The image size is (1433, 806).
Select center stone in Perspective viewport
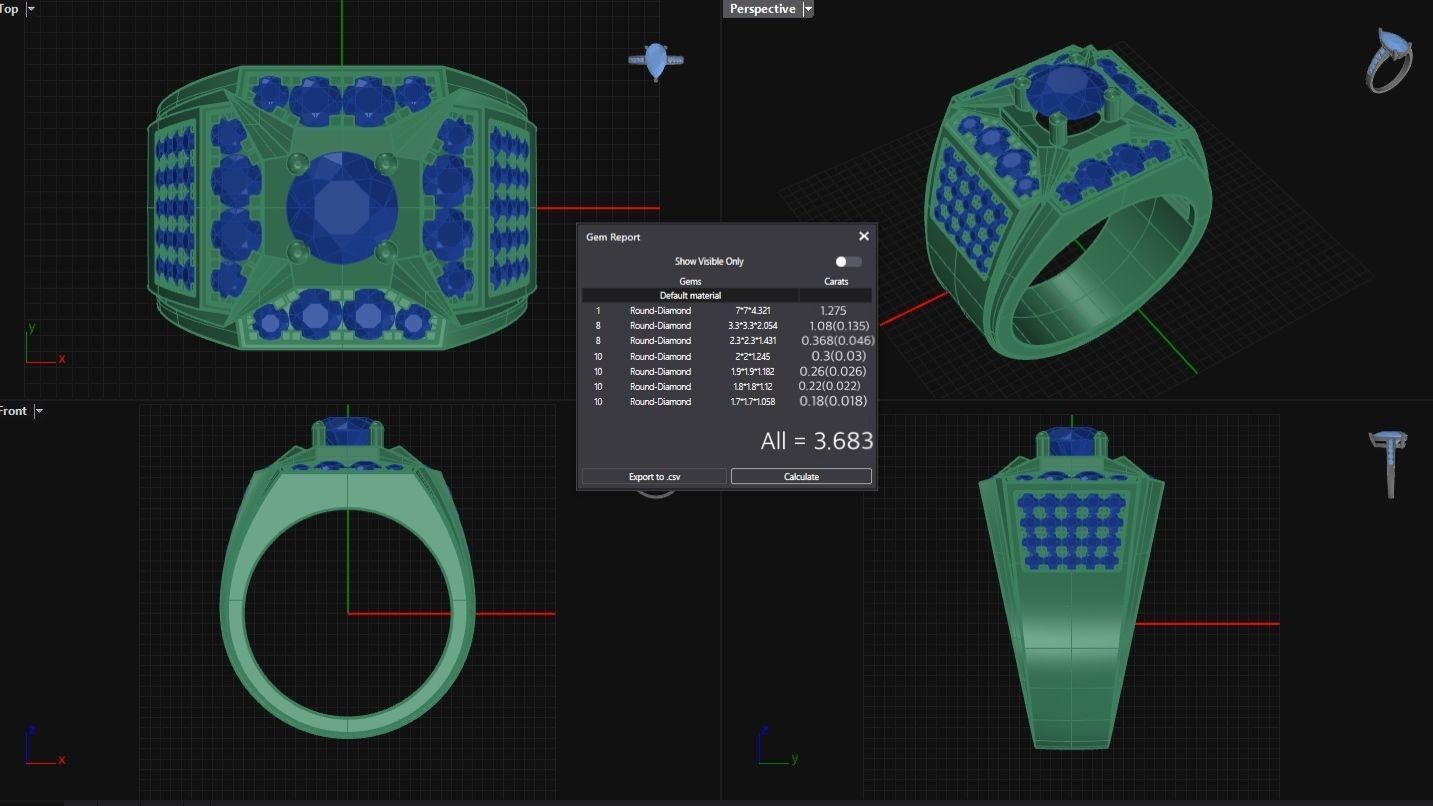(1068, 92)
